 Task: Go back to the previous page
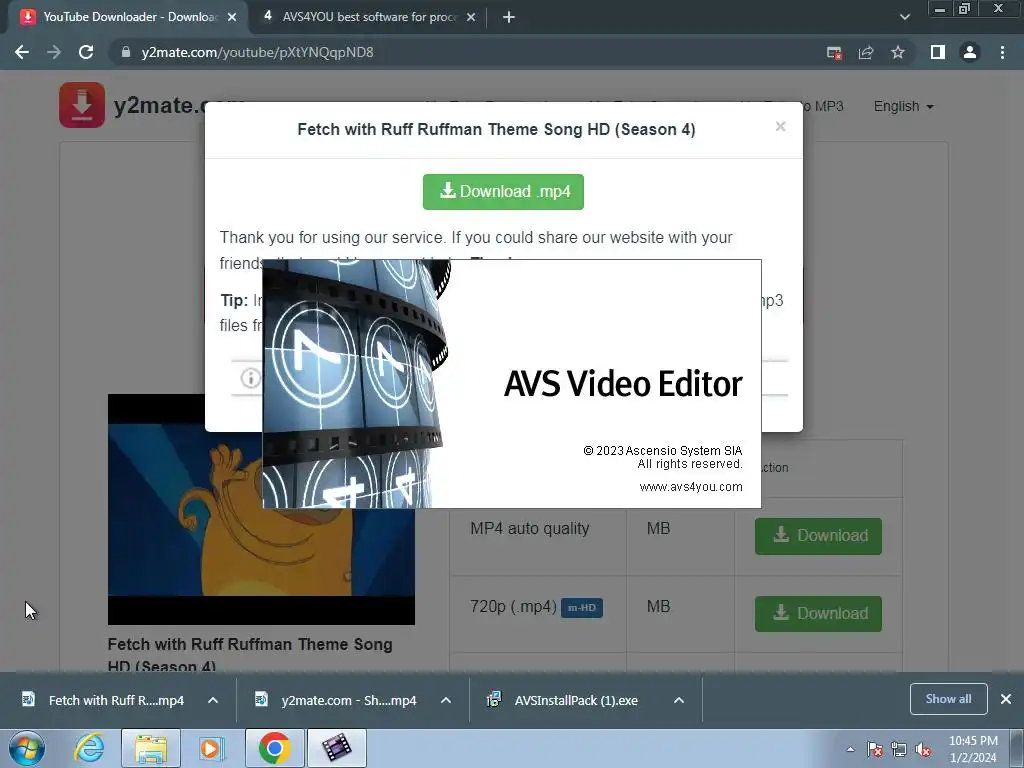[x=22, y=52]
